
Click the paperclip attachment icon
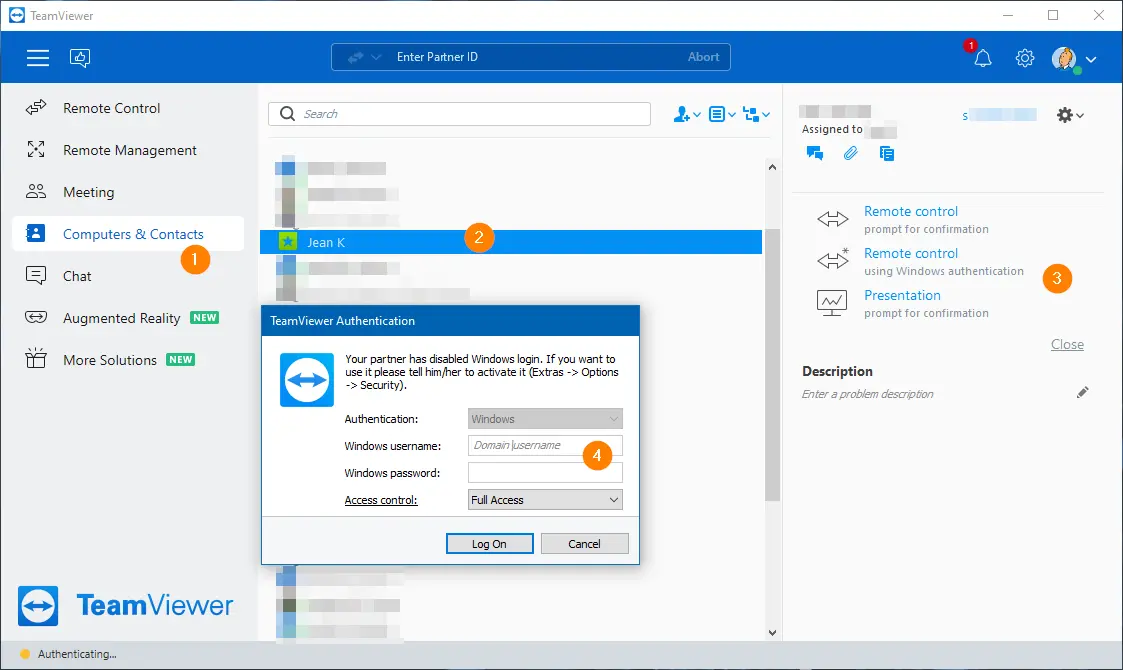point(850,153)
